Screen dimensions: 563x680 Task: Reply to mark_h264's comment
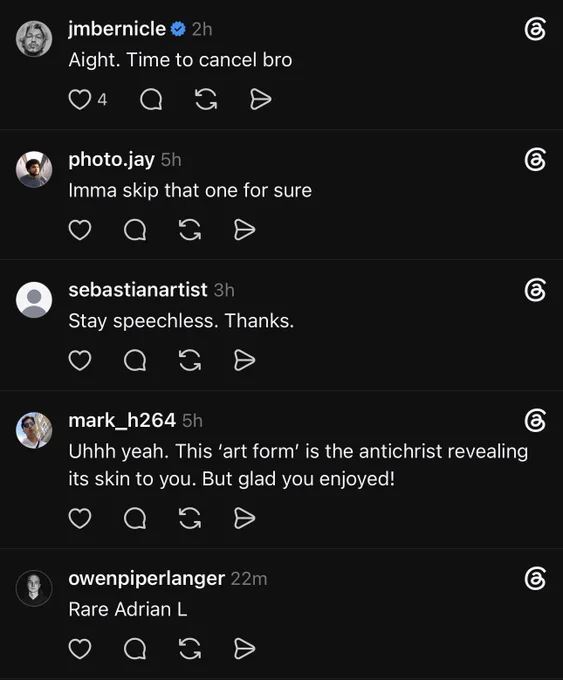click(135, 518)
